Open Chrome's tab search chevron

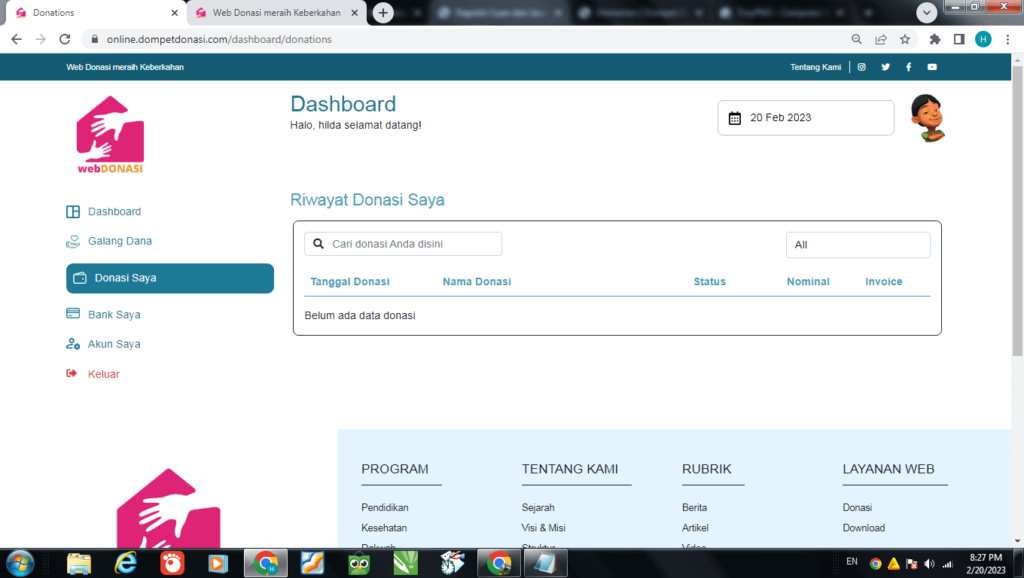927,12
